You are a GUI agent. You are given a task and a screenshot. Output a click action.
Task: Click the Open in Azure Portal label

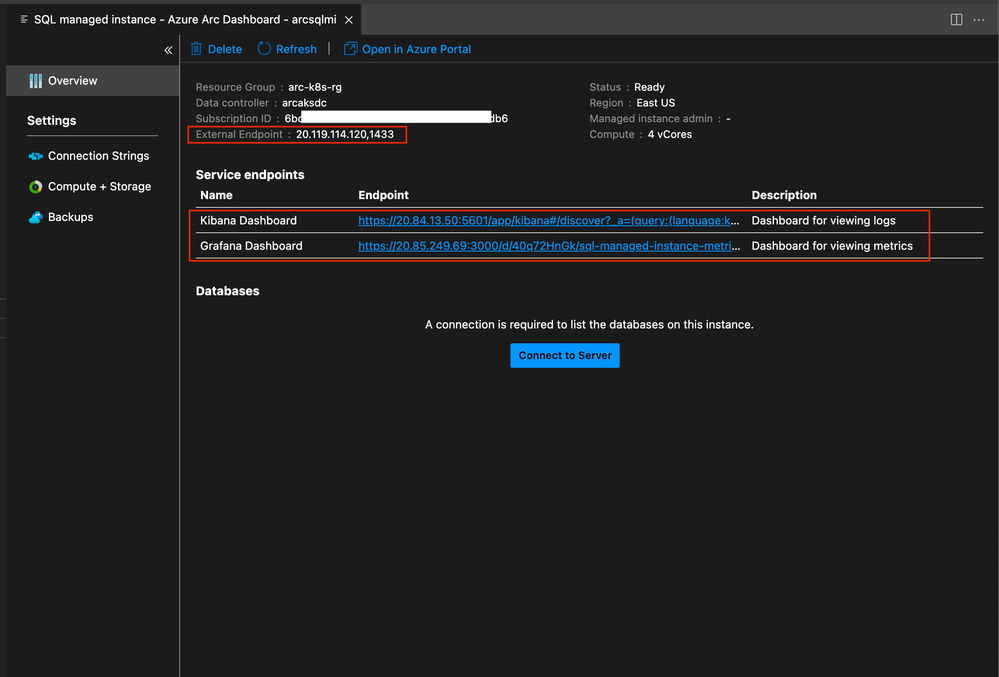[417, 49]
